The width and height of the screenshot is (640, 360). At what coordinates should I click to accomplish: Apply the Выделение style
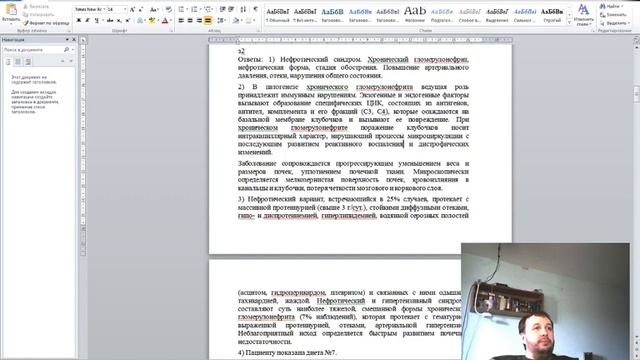pos(497,15)
